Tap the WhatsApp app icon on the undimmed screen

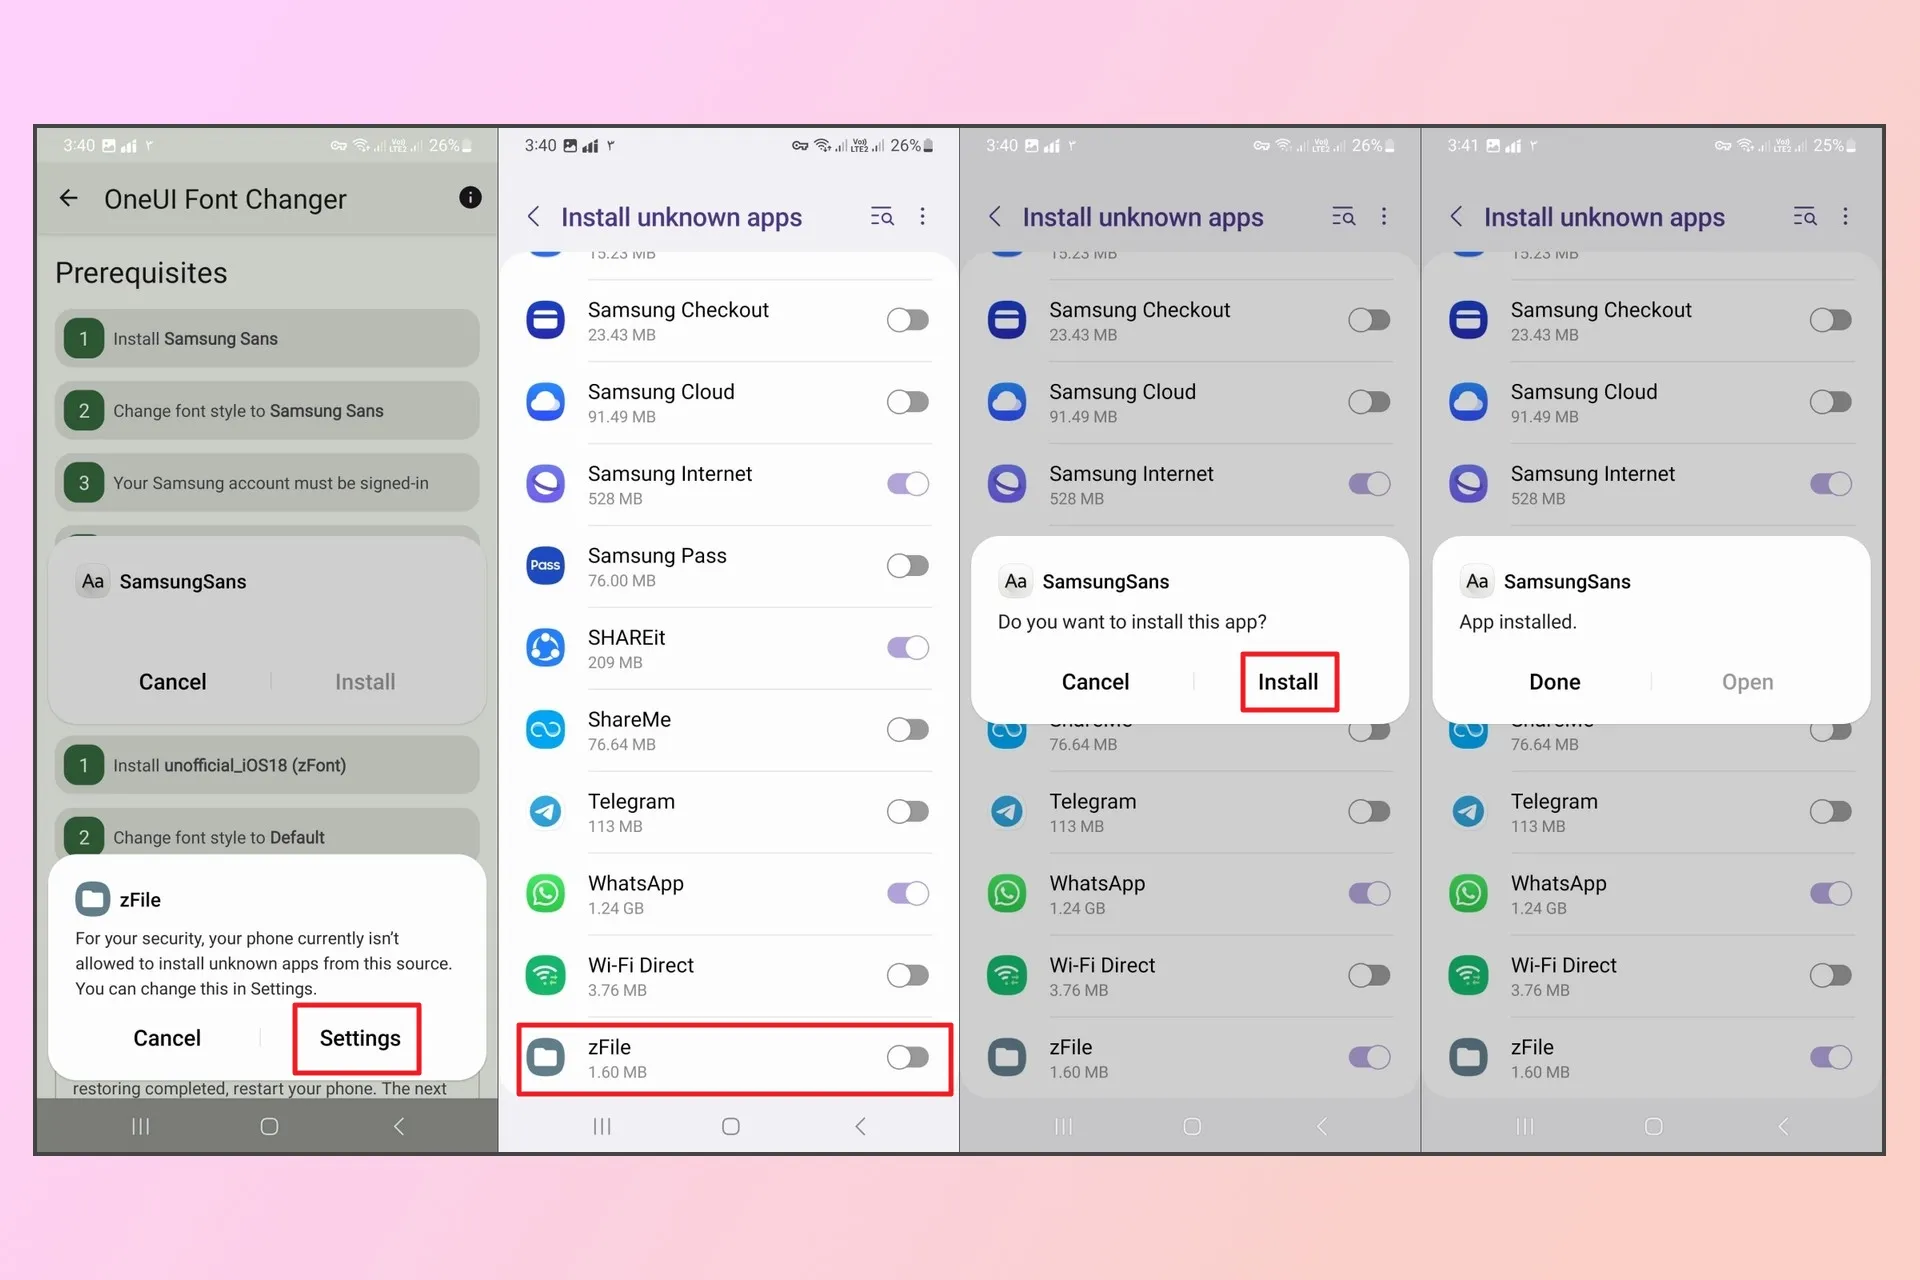(x=546, y=894)
